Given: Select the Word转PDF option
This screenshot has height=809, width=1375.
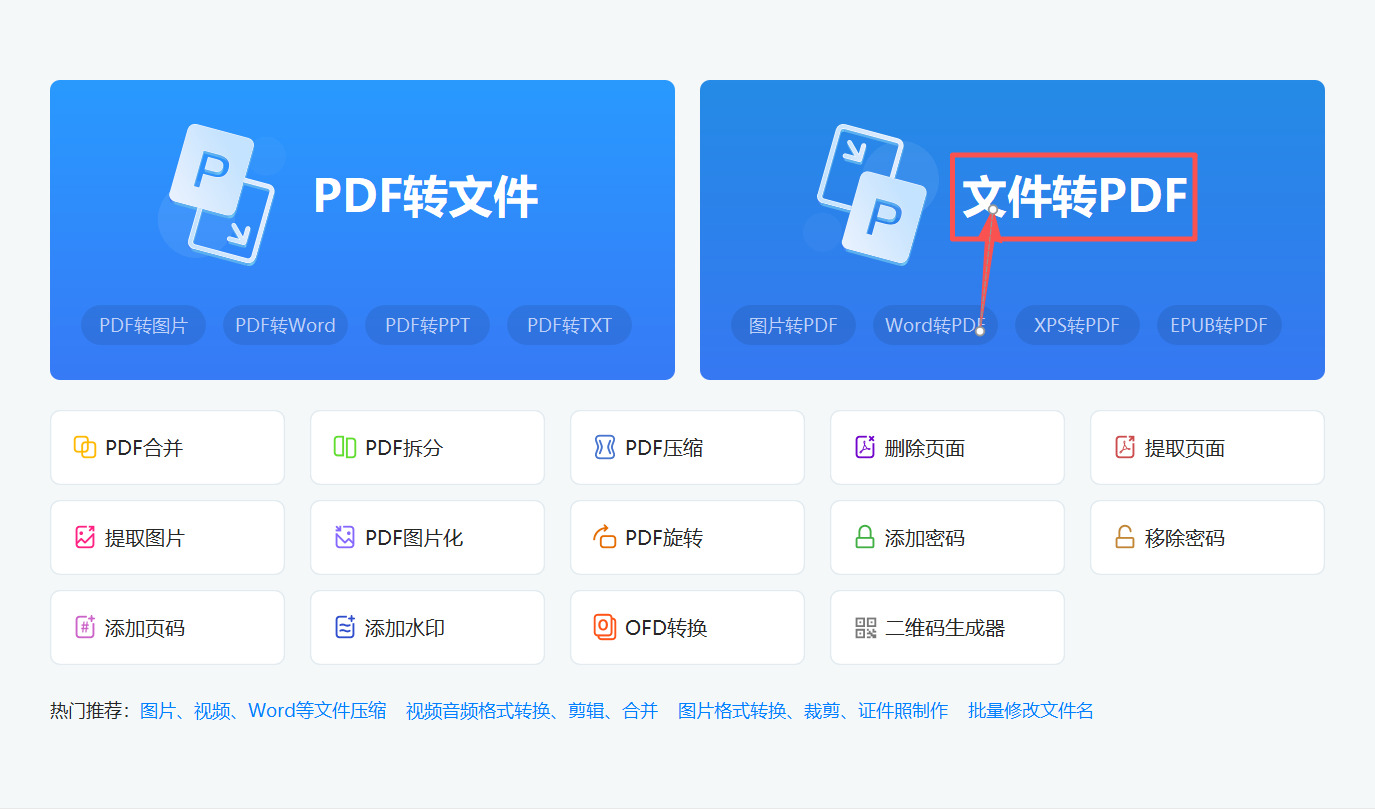Looking at the screenshot, I should (934, 324).
